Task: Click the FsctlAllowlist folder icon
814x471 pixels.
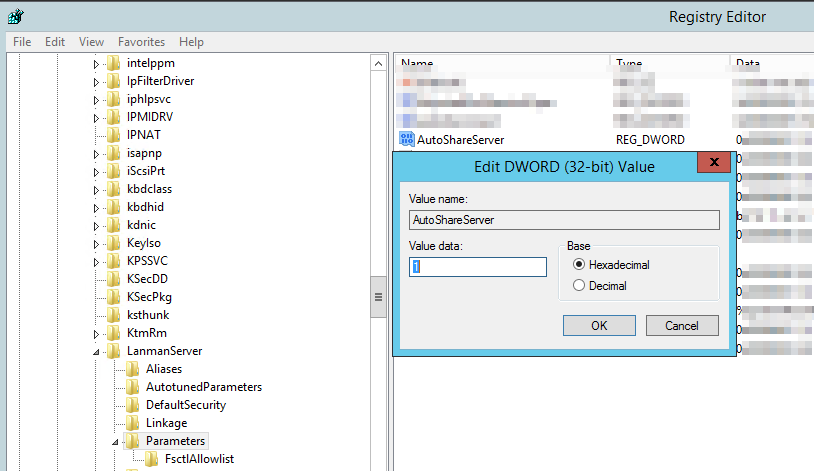Action: tap(152, 459)
